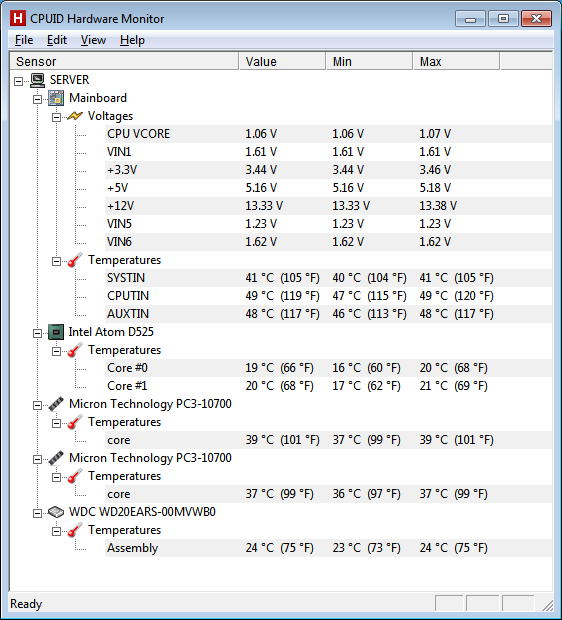This screenshot has height=620, width=562.
Task: Collapse the second Micron Technology PC3-10700 node
Action: tap(37, 459)
